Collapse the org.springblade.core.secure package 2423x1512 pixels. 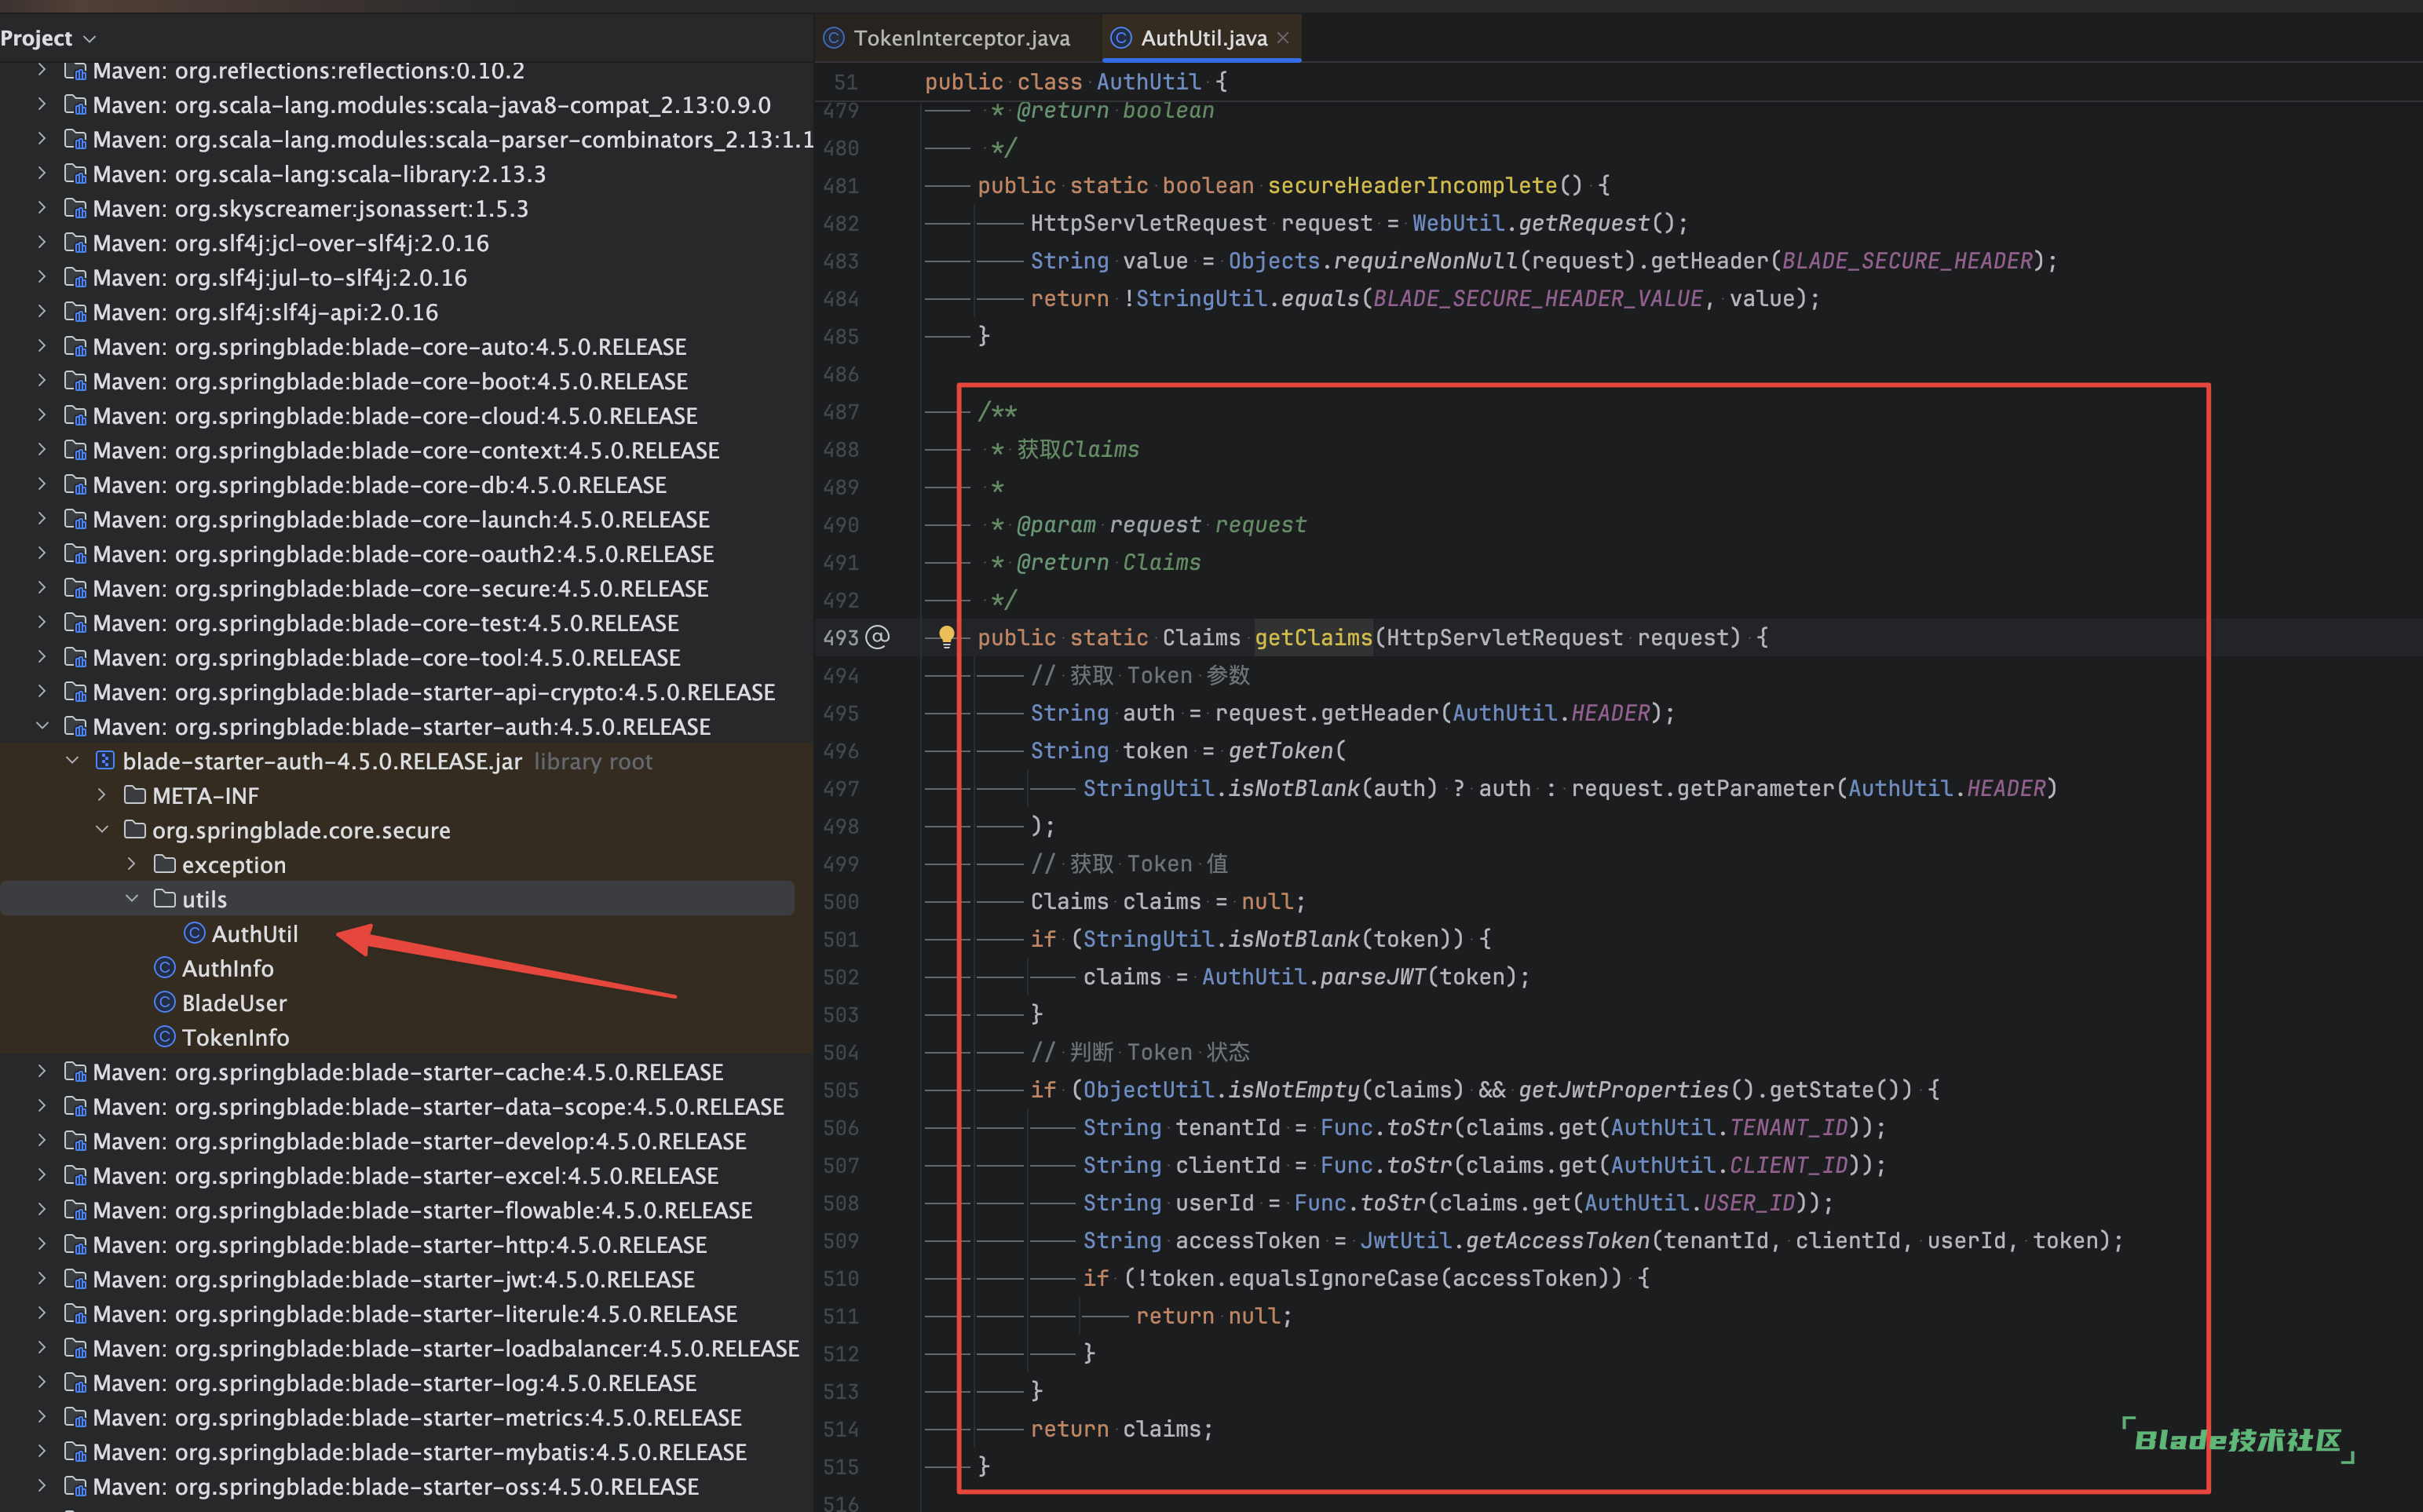[x=102, y=829]
